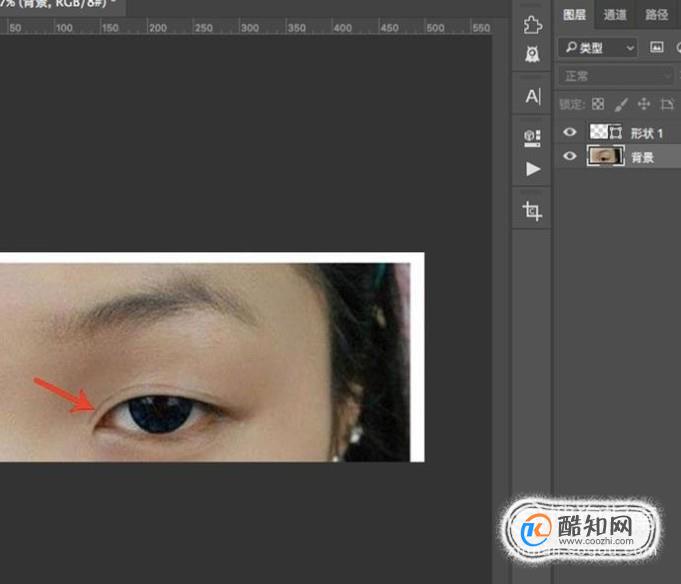Select the 形状 1 layer thumbnail
The width and height of the screenshot is (681, 584).
tap(598, 132)
